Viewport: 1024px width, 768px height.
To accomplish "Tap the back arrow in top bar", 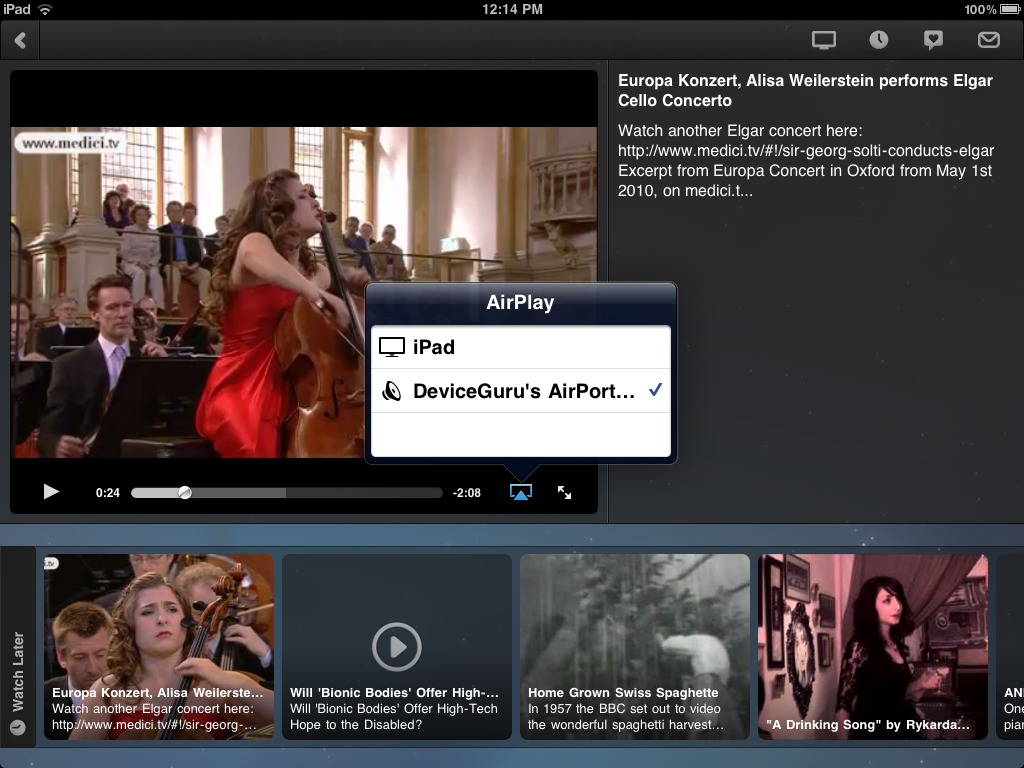I will [x=20, y=40].
